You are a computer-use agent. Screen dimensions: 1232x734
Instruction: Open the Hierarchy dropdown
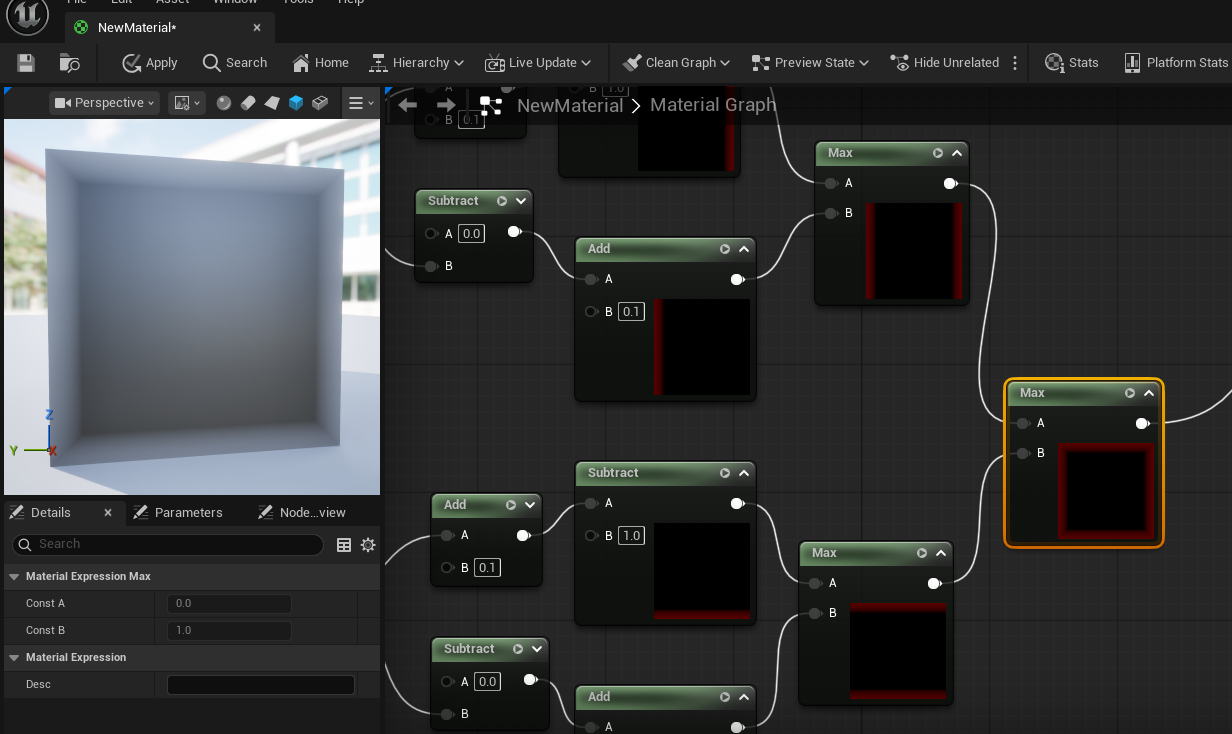pyautogui.click(x=417, y=62)
